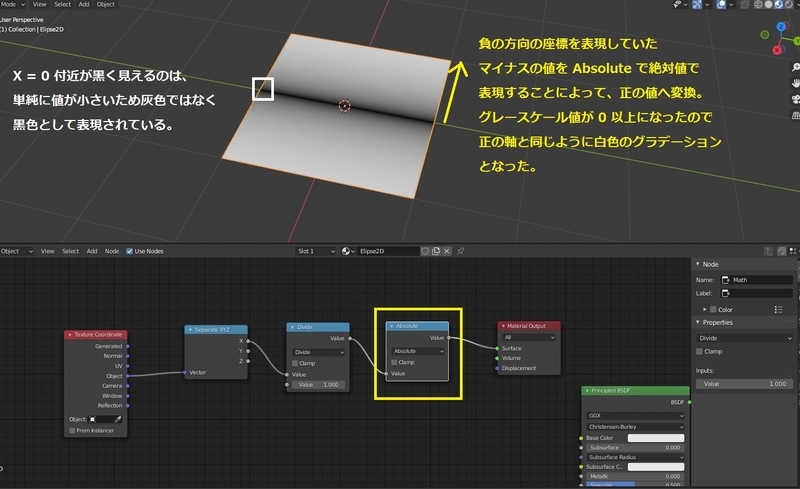Toggle camera view icon
800x489 pixels.
[795, 99]
